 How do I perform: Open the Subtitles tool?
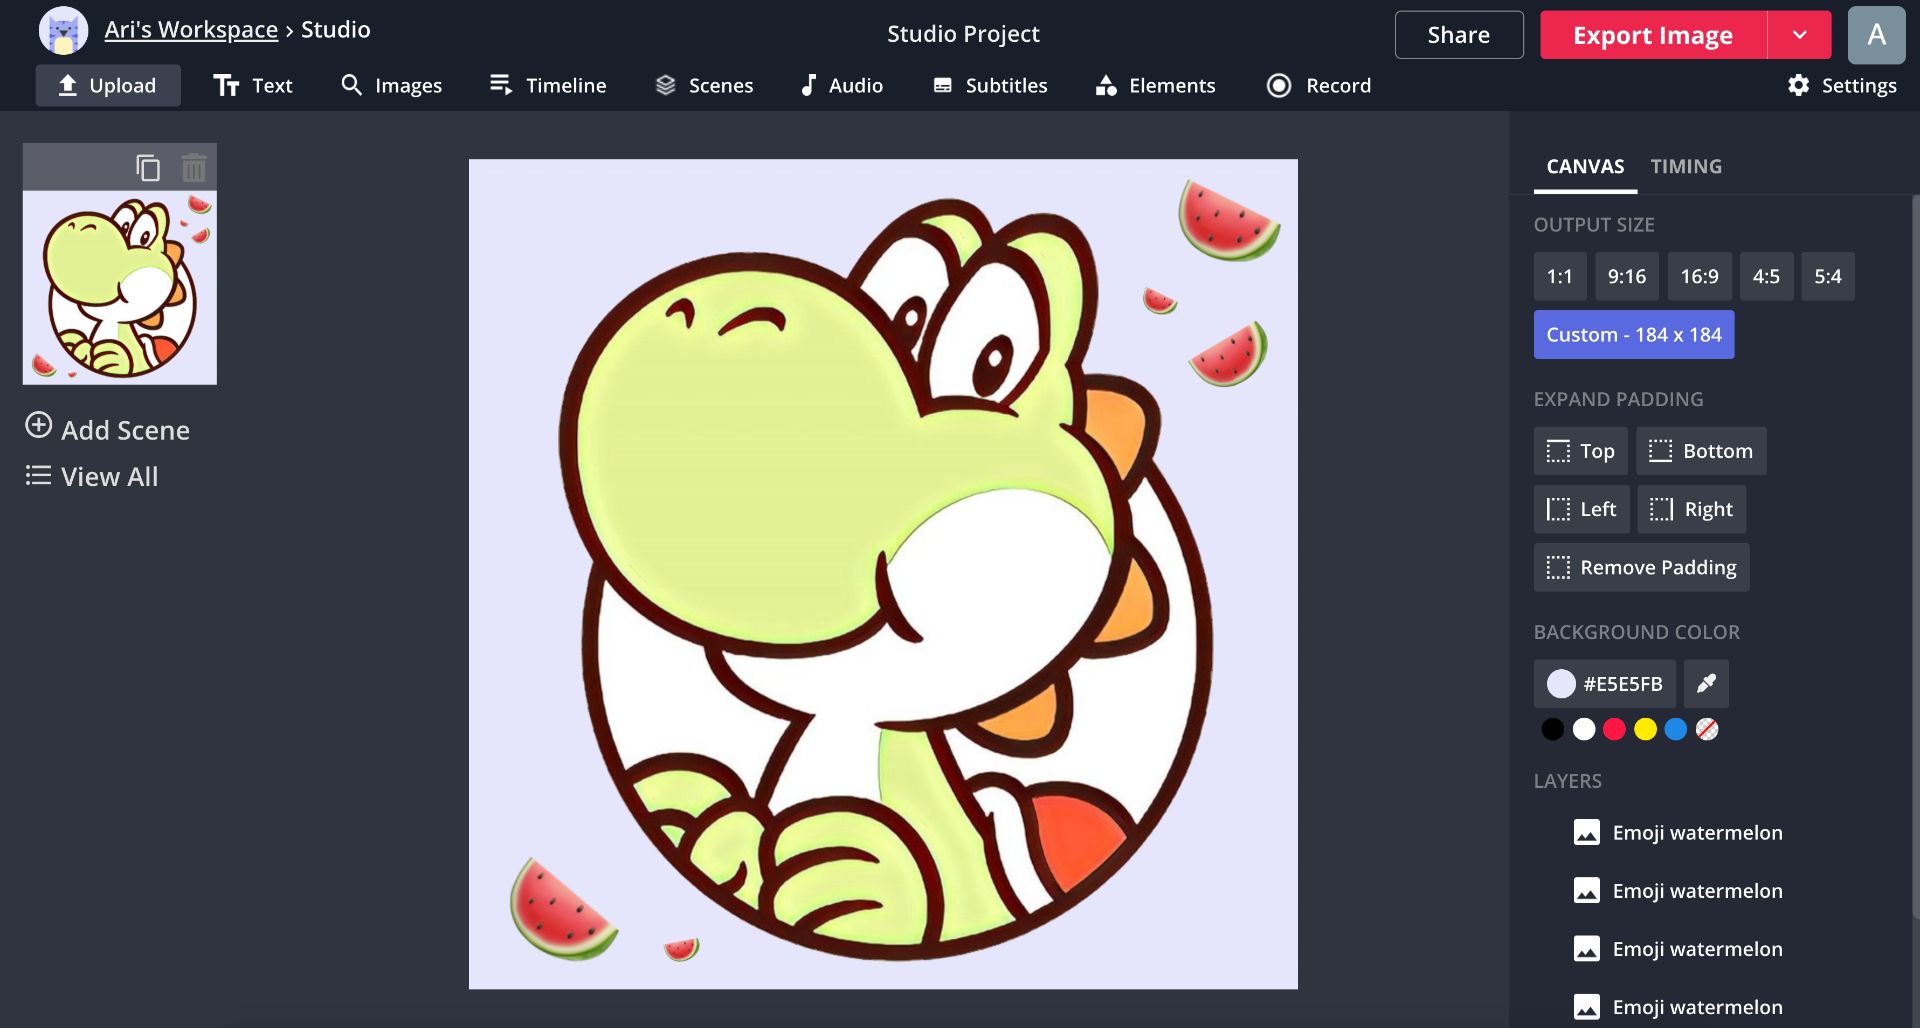[990, 86]
